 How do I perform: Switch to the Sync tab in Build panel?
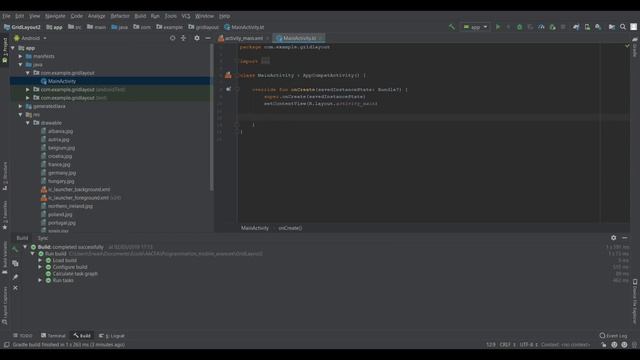coord(43,238)
